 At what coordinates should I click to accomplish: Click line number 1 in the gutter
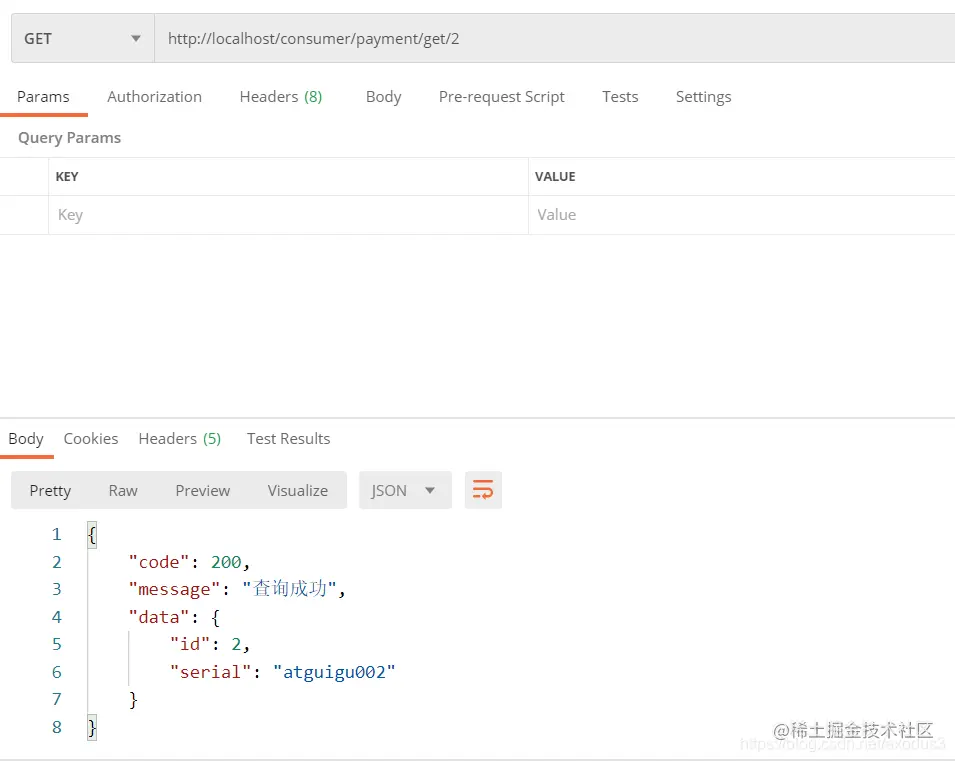(x=57, y=534)
